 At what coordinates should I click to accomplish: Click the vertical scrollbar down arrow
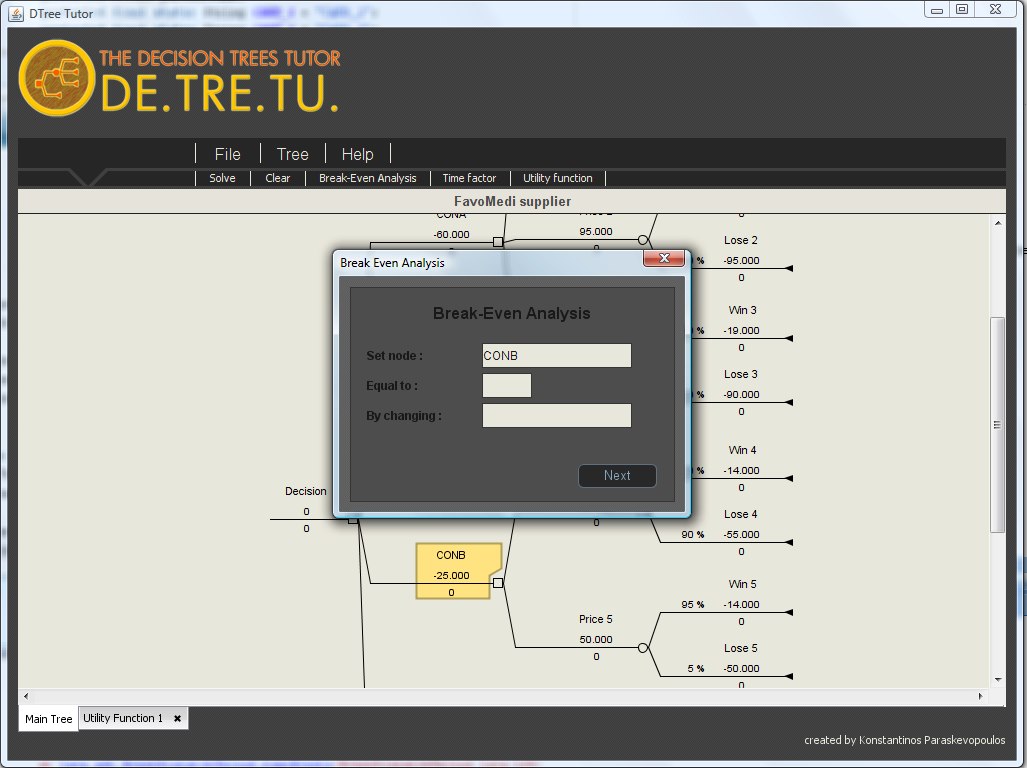(x=997, y=679)
